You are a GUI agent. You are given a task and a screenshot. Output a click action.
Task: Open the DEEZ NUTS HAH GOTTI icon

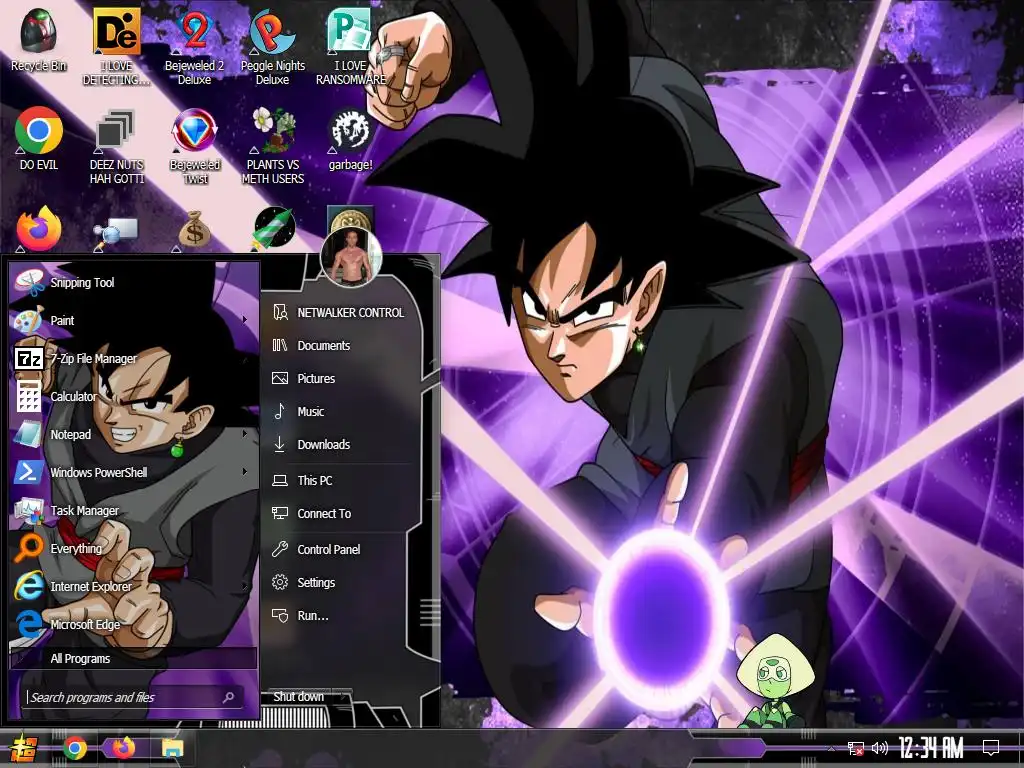[116, 146]
